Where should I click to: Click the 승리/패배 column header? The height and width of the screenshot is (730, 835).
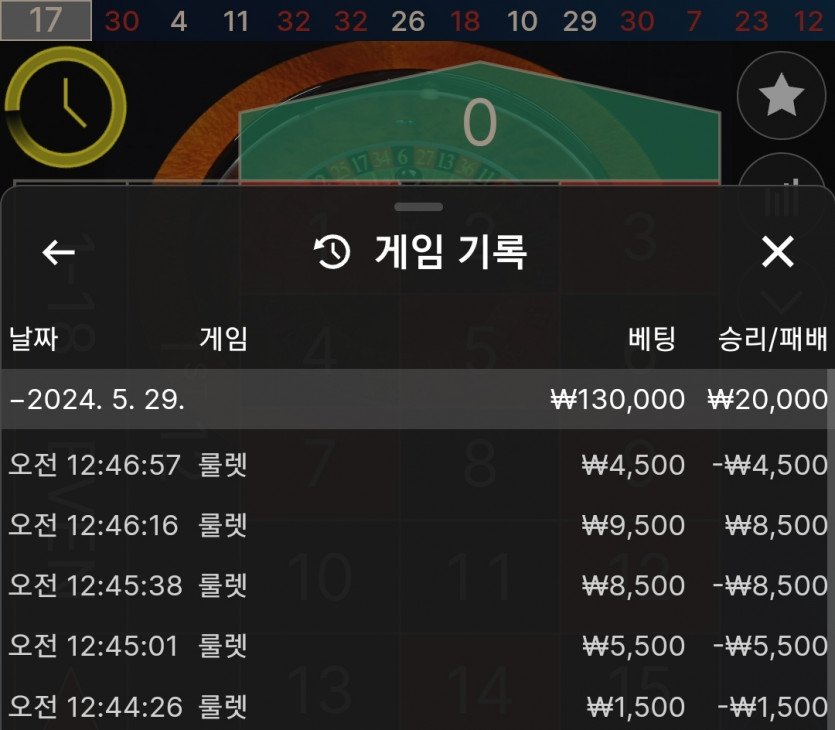773,339
